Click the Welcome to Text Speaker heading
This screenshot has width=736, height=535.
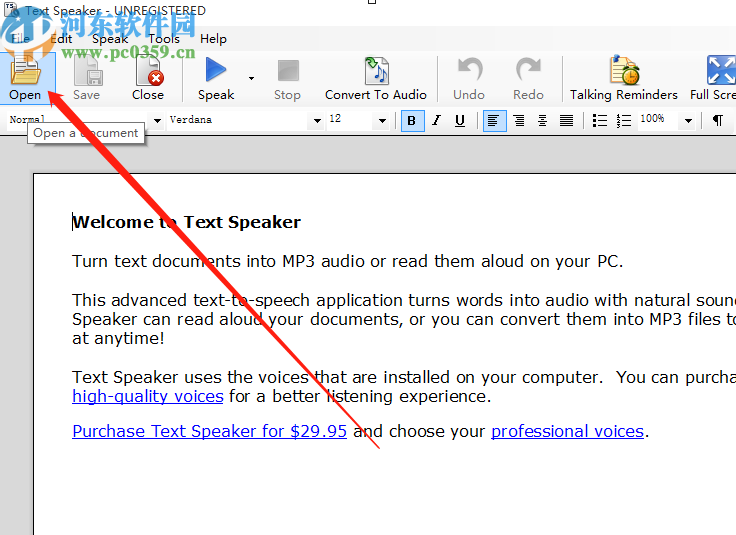186,222
